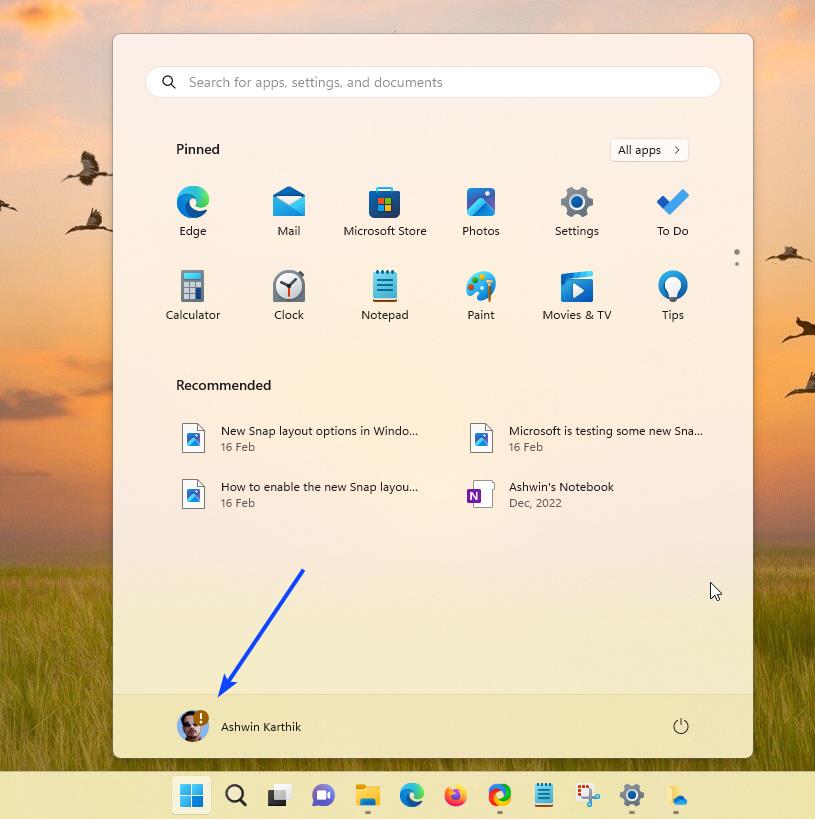This screenshot has height=819, width=815.
Task: Open the Photos app
Action: tap(481, 210)
